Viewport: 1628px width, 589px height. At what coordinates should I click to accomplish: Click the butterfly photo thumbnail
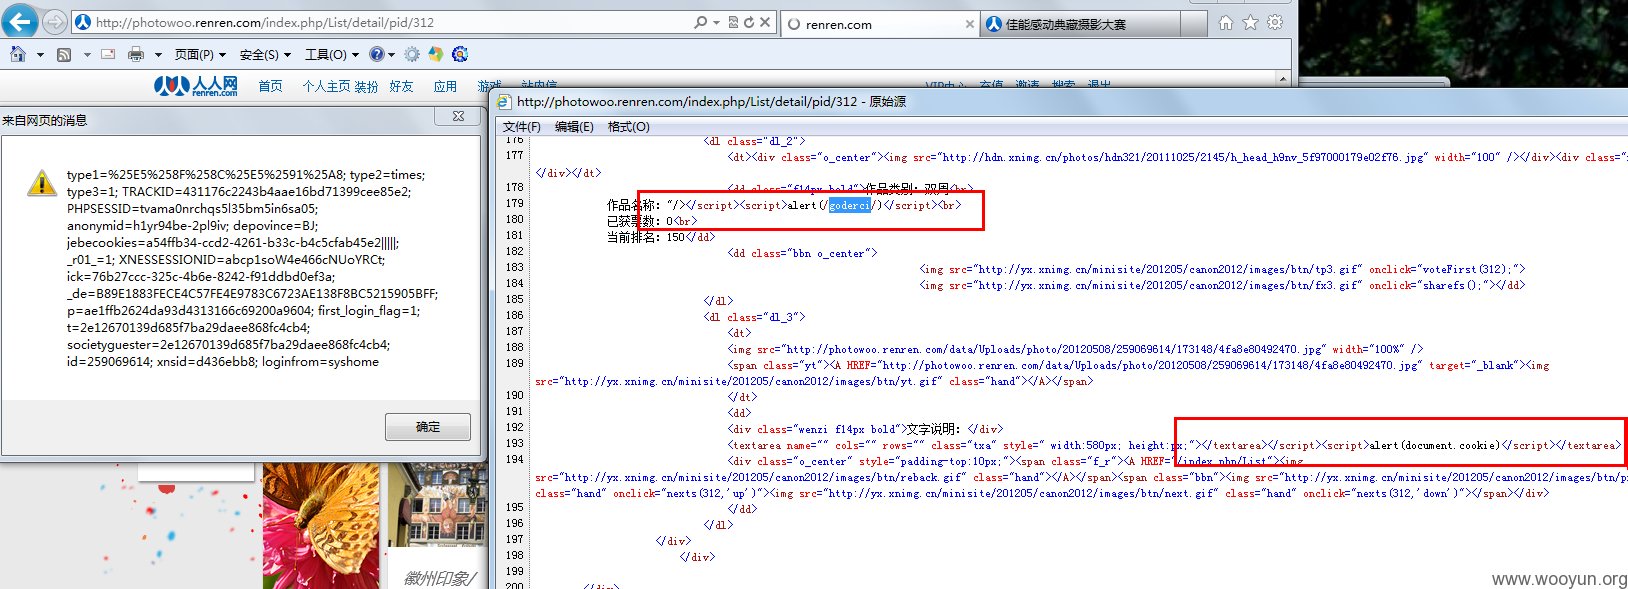(321, 526)
